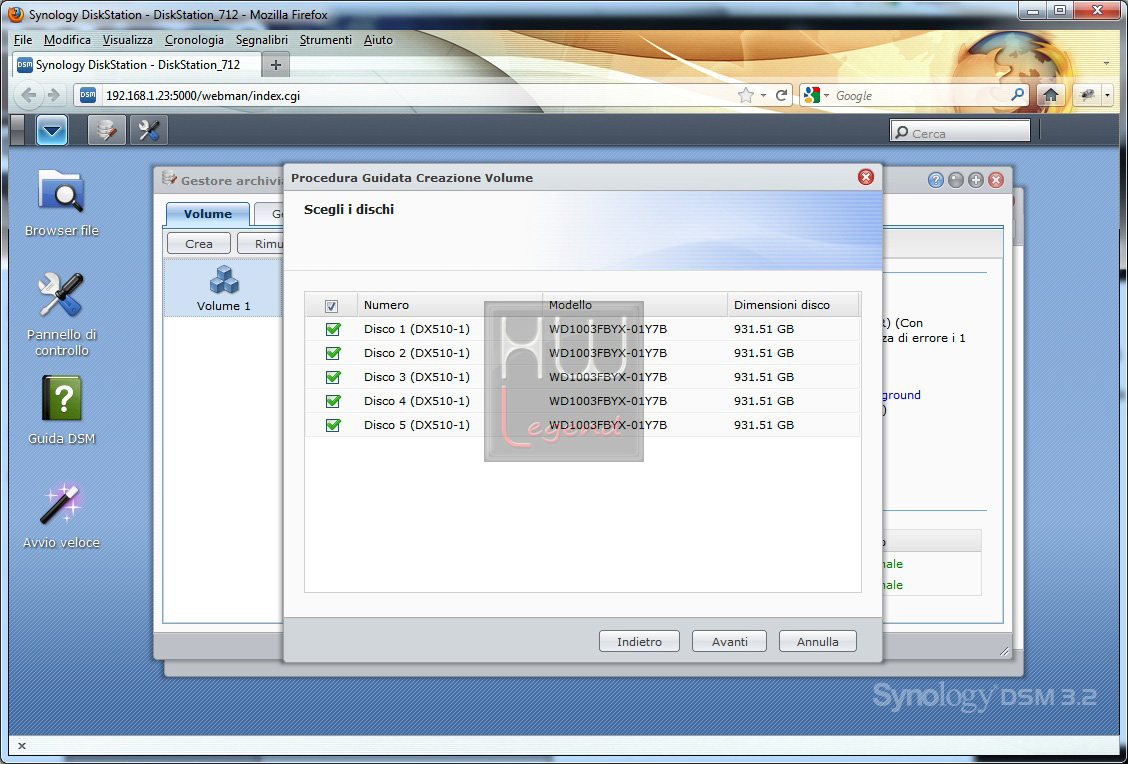Screen dimensions: 1128x764
Task: Open the Strumenti menu
Action: [325, 40]
